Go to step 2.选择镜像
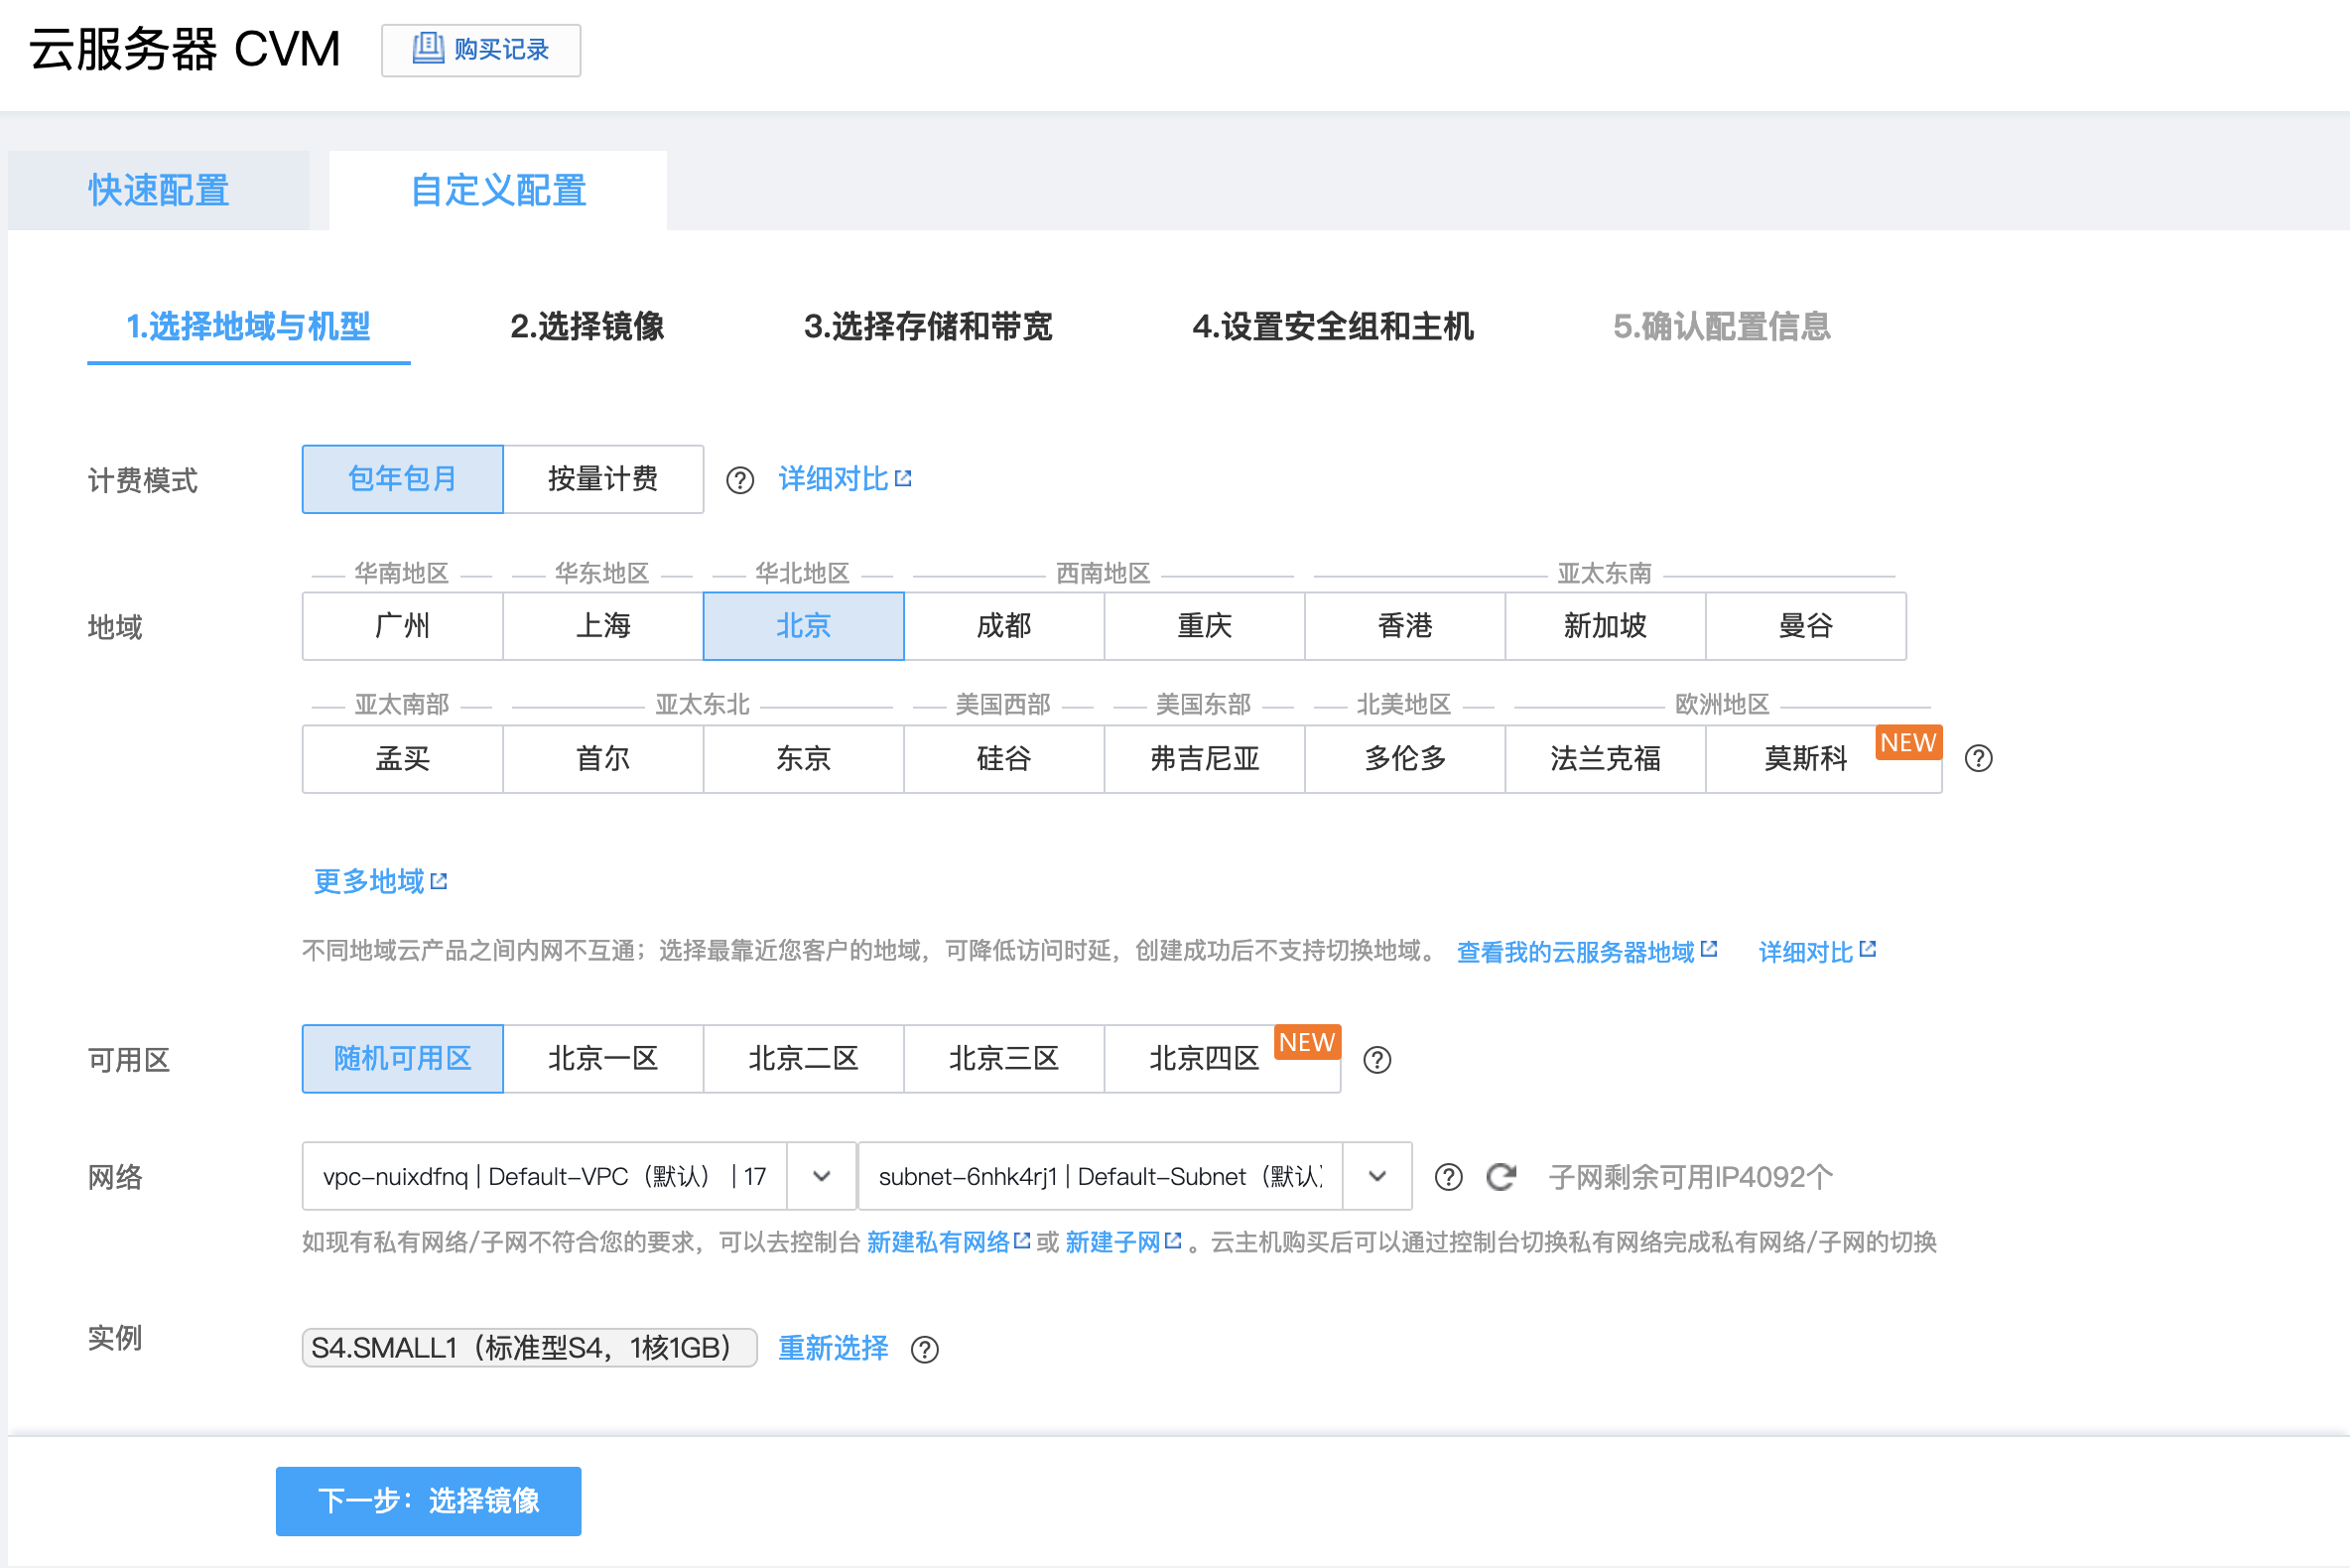Screen dimensions: 2350x1568 587,327
